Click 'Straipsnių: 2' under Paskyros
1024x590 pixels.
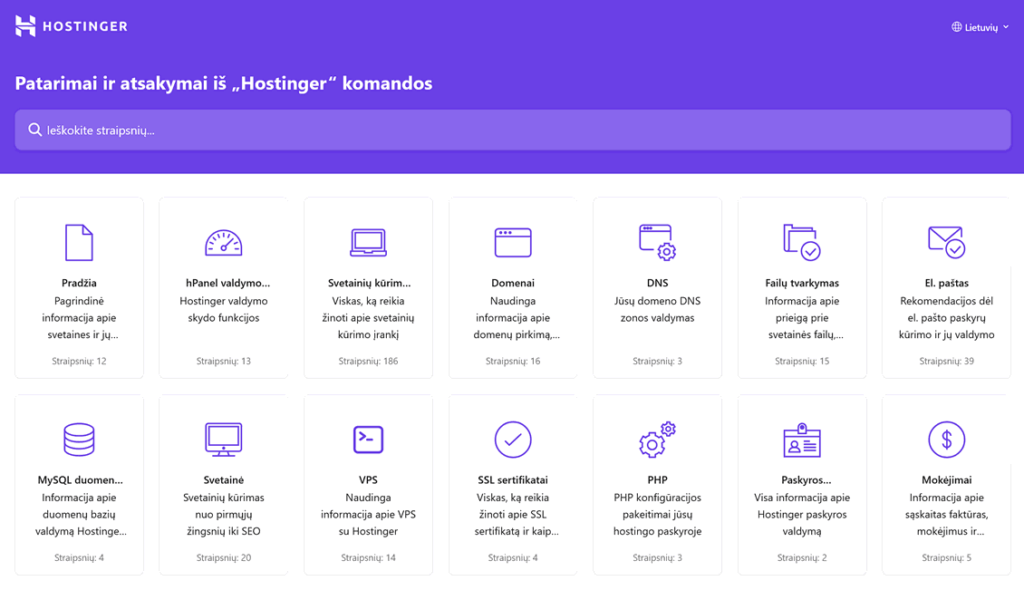pyautogui.click(x=802, y=557)
